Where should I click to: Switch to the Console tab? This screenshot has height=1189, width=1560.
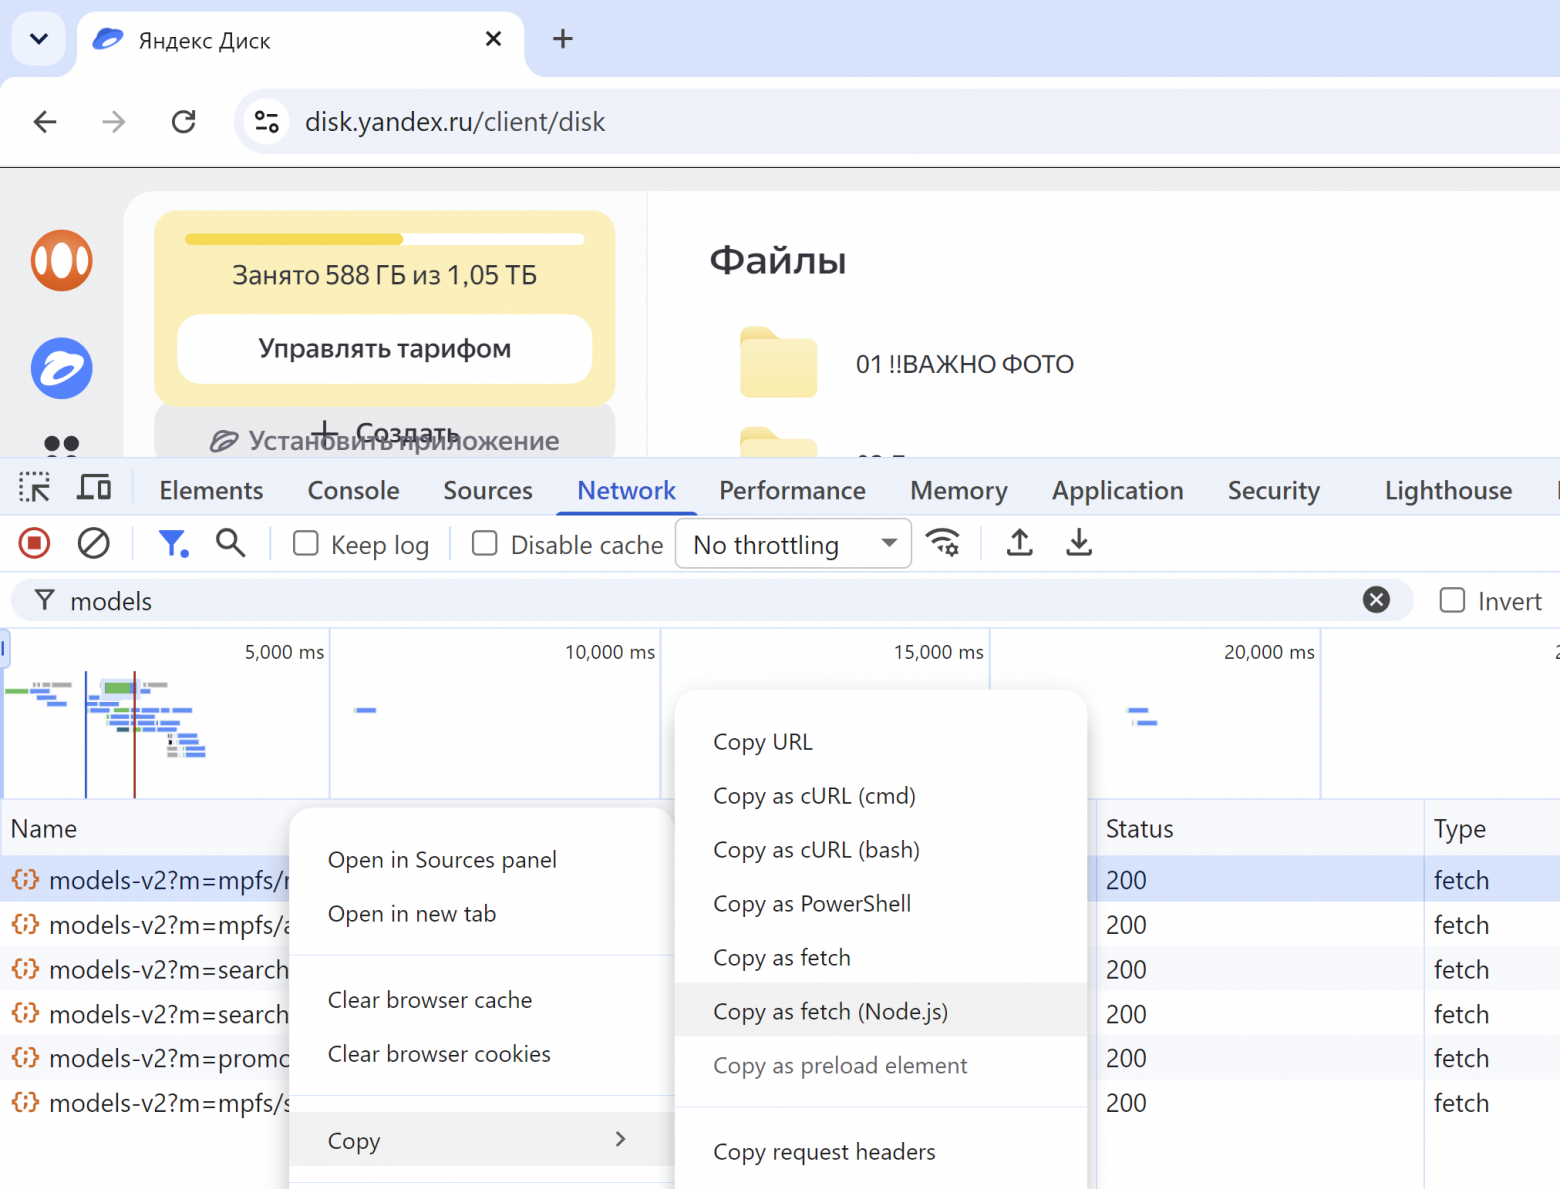pos(353,491)
